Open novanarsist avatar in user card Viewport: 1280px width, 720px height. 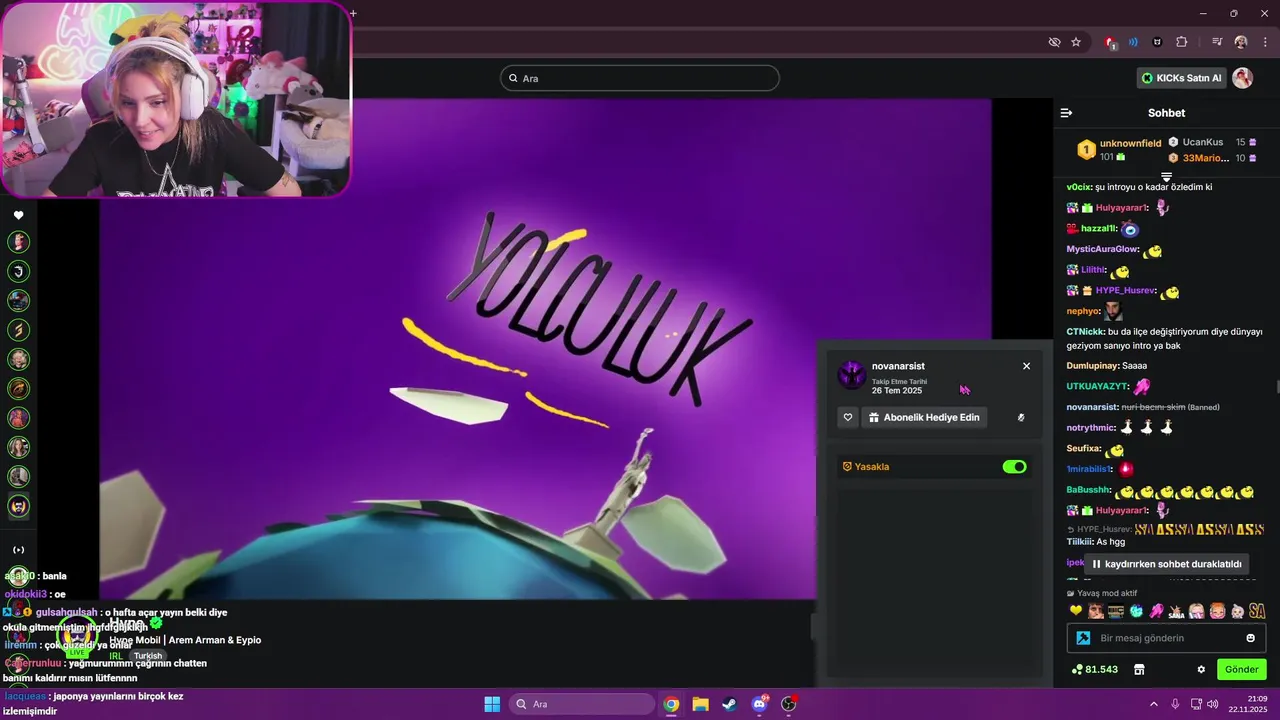click(851, 375)
